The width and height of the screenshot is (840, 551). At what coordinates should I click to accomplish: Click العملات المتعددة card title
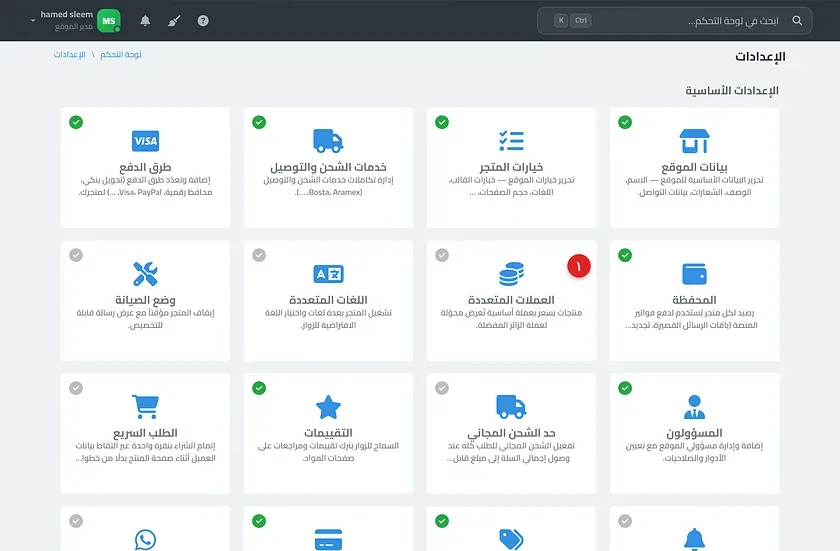[x=512, y=300]
